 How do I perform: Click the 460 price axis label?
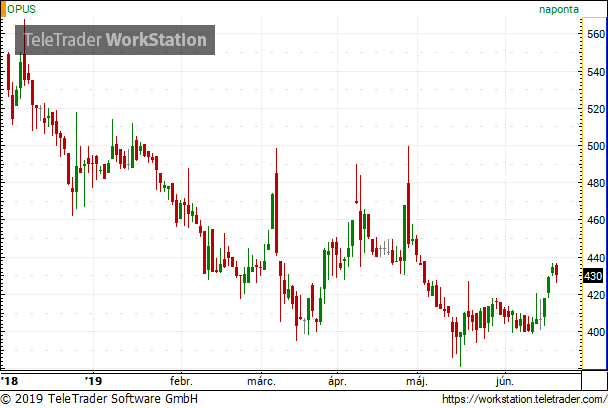coord(596,220)
